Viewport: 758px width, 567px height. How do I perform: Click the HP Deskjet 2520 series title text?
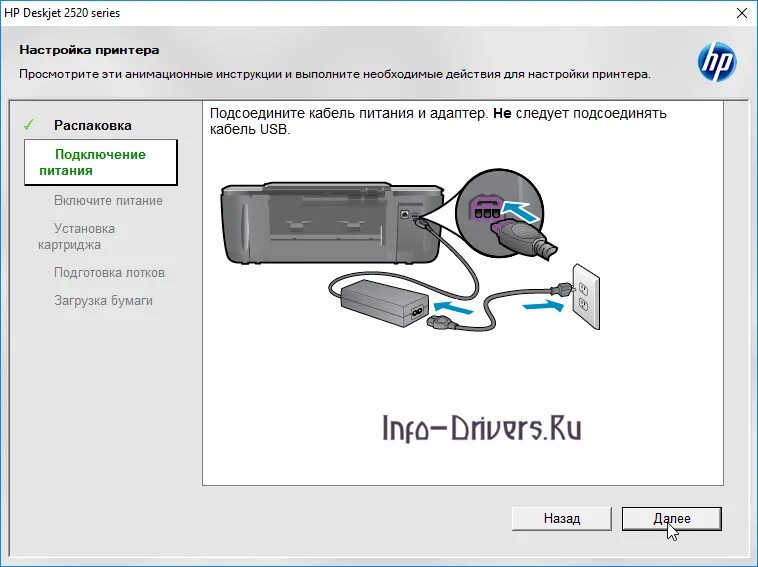(x=62, y=13)
